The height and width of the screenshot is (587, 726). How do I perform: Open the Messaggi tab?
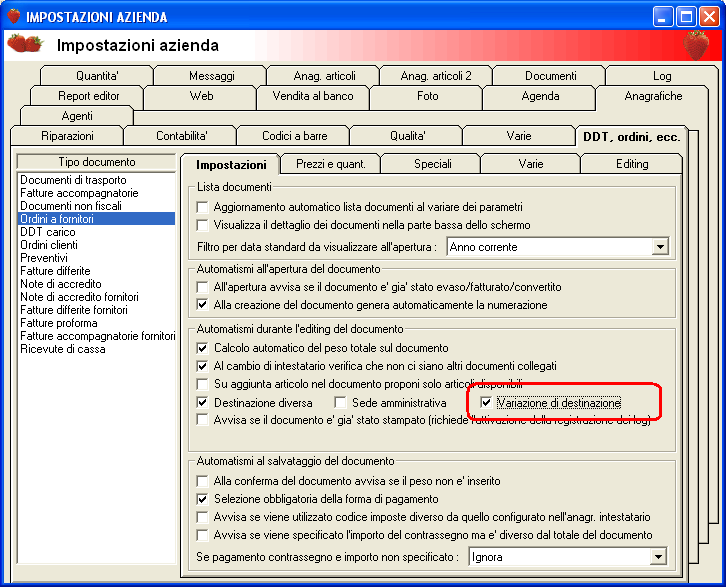pos(212,76)
